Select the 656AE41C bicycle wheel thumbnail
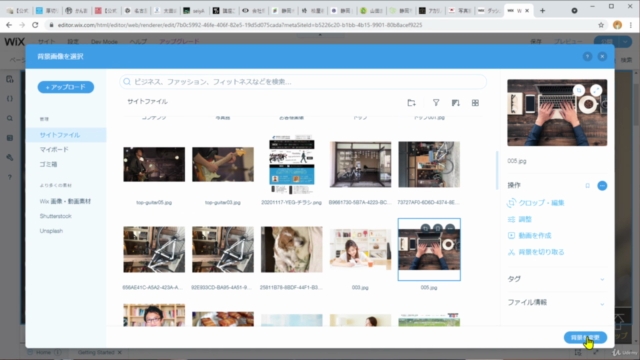Screen dimensions: 640x360 tap(154, 249)
